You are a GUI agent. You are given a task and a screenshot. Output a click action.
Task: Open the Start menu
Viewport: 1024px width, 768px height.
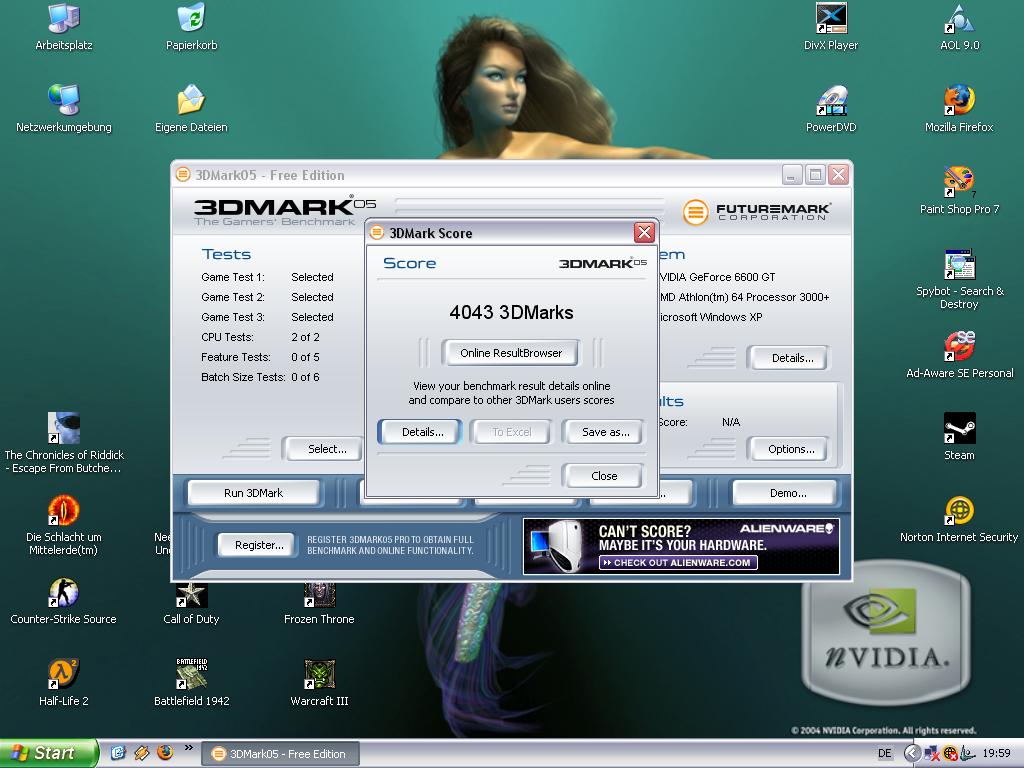[x=49, y=753]
